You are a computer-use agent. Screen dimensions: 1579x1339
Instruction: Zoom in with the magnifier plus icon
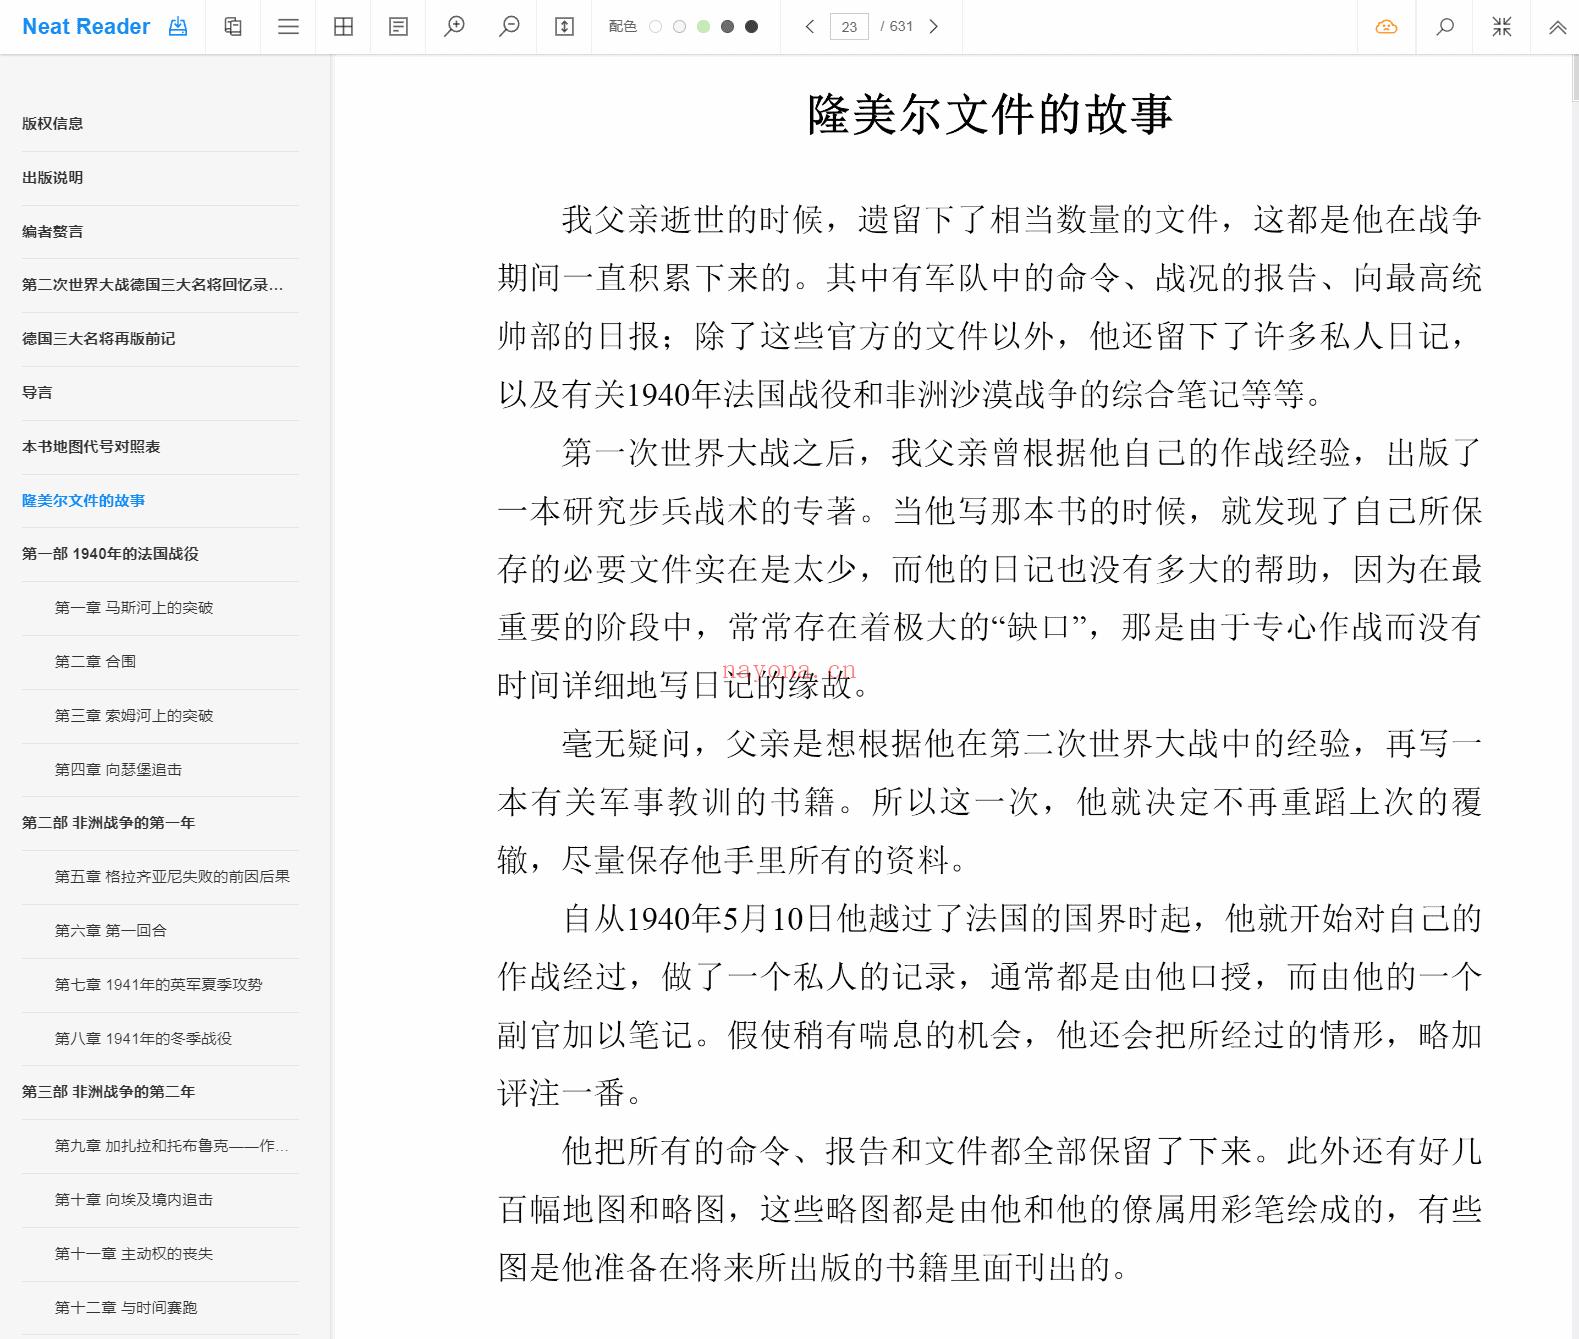tap(454, 27)
